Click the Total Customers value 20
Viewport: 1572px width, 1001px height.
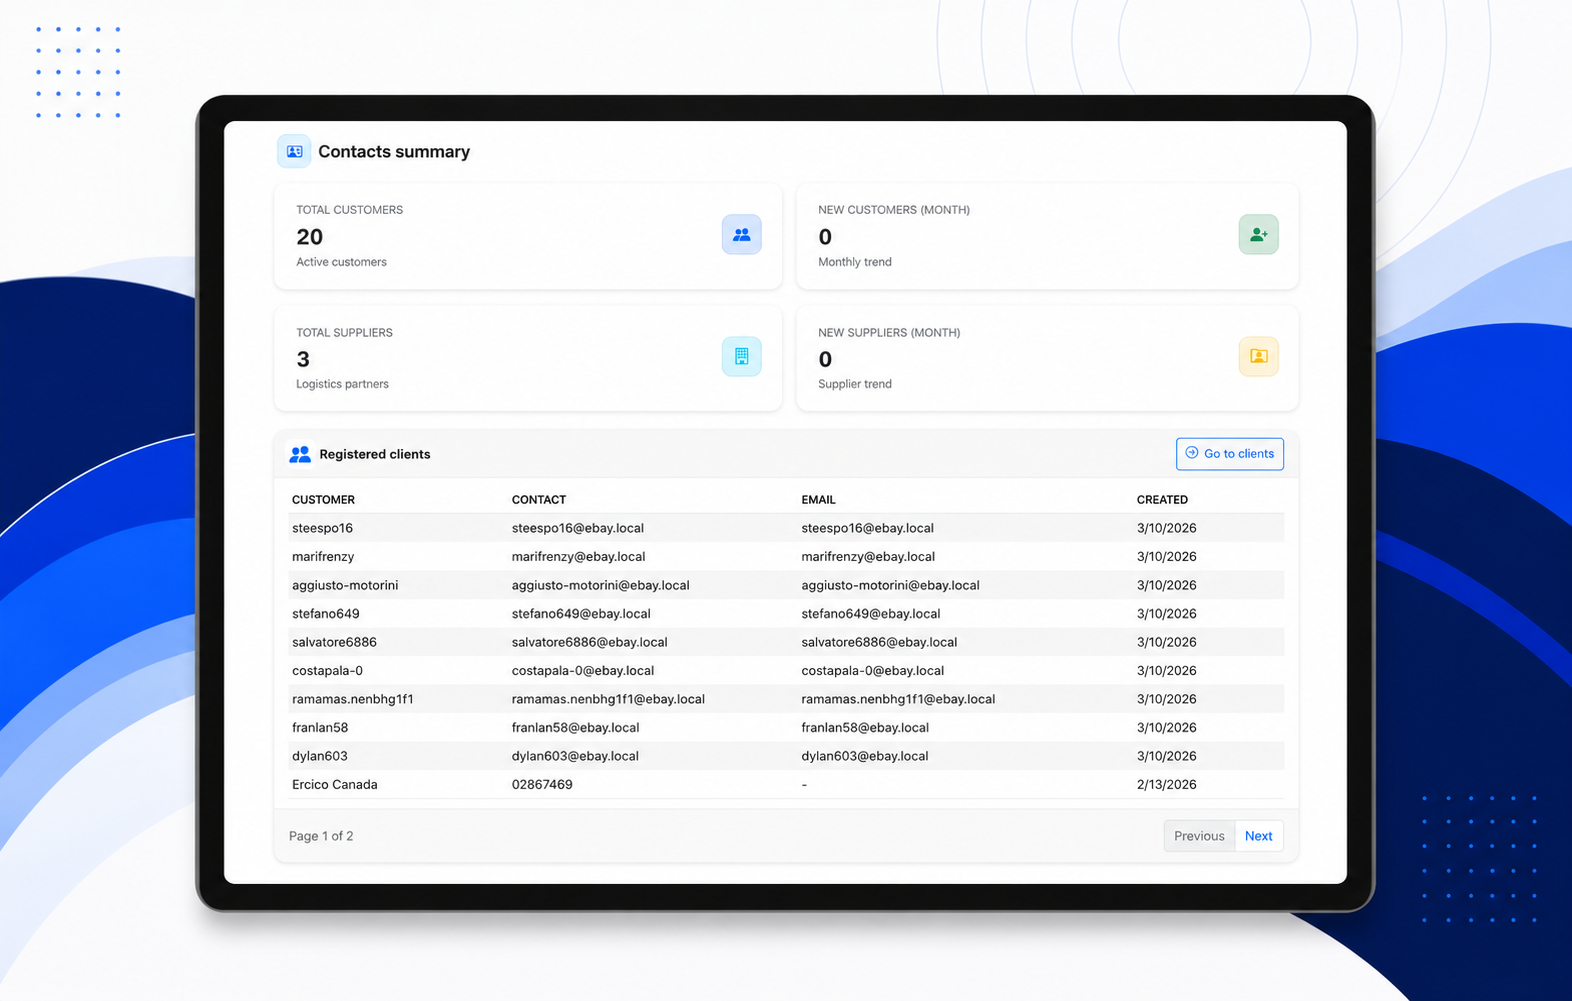(x=310, y=237)
